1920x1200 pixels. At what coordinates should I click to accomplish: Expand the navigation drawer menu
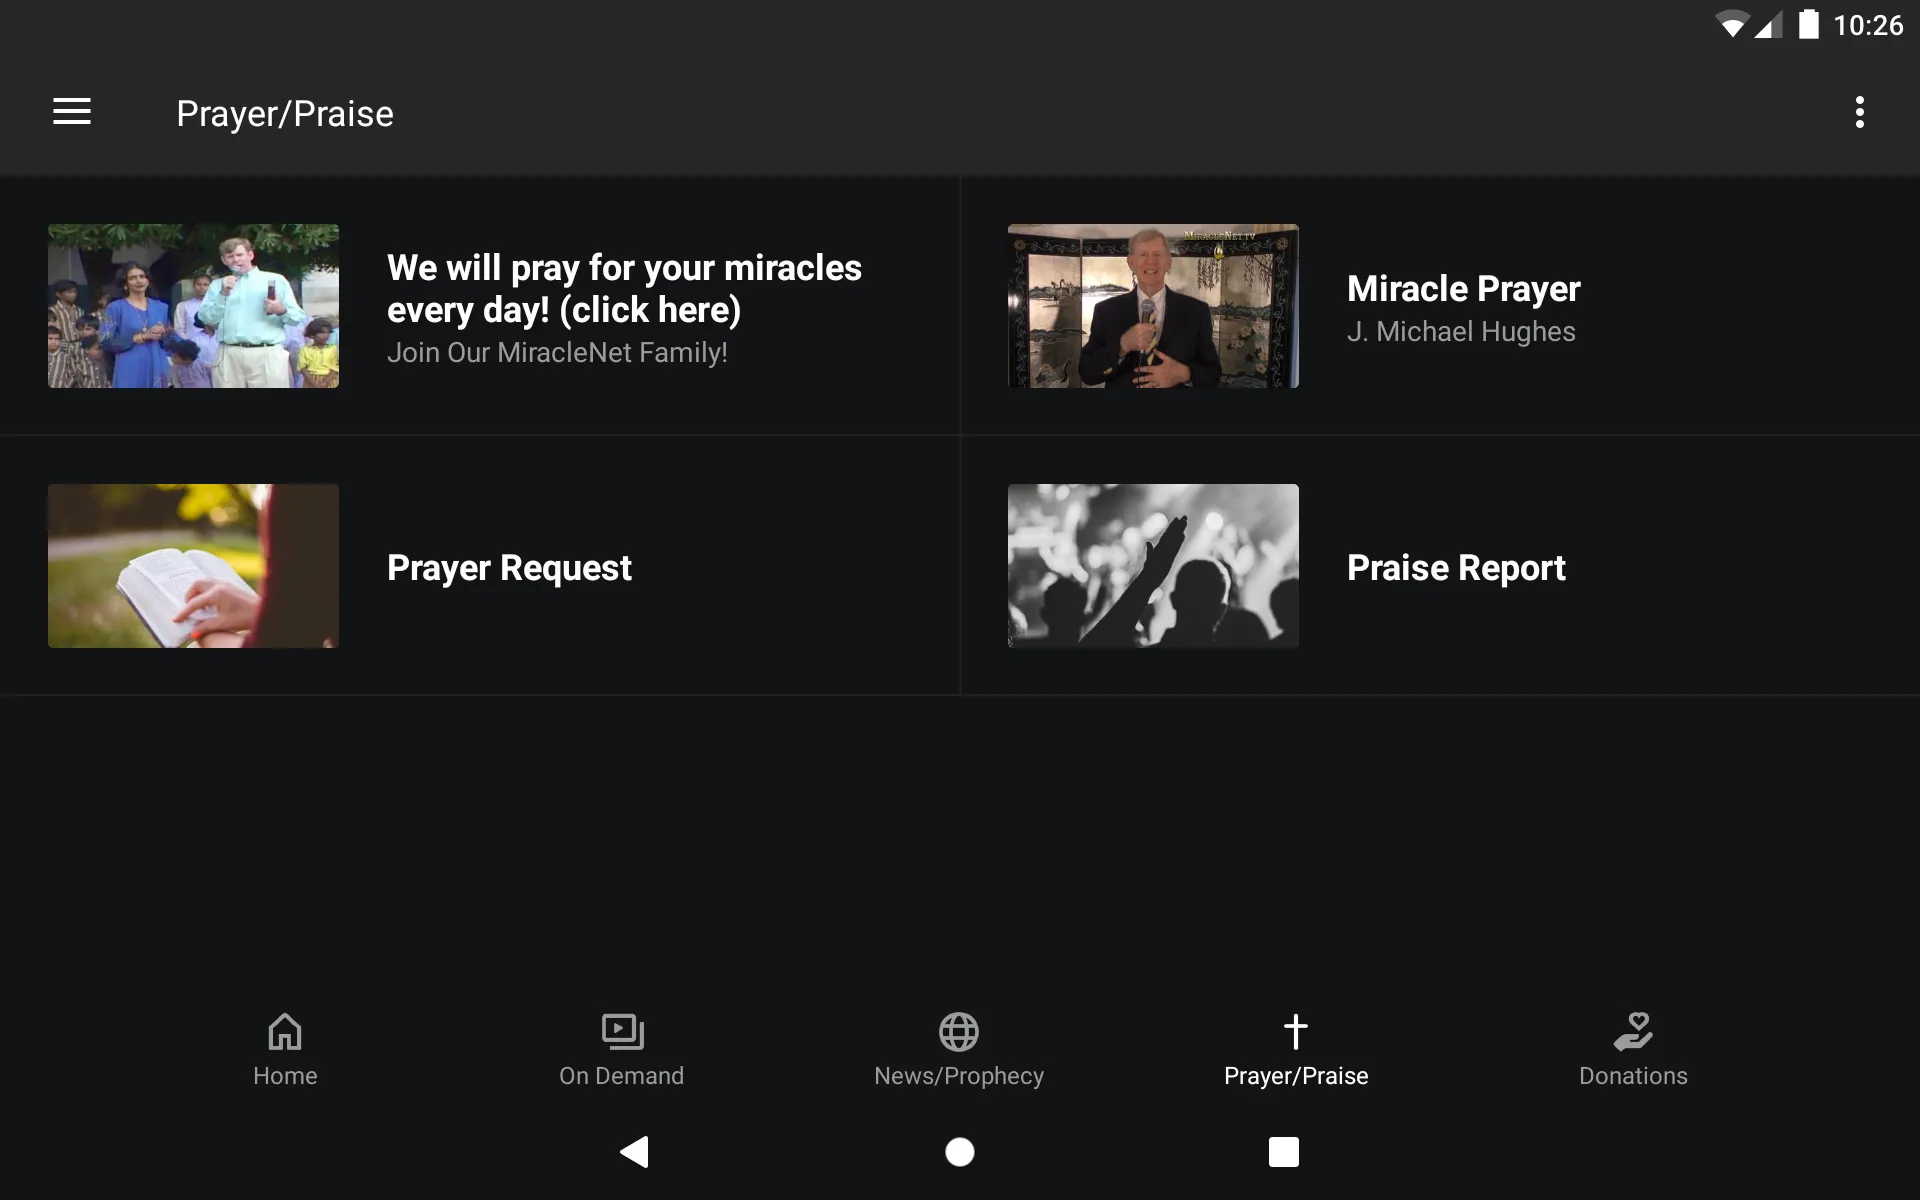(72, 113)
